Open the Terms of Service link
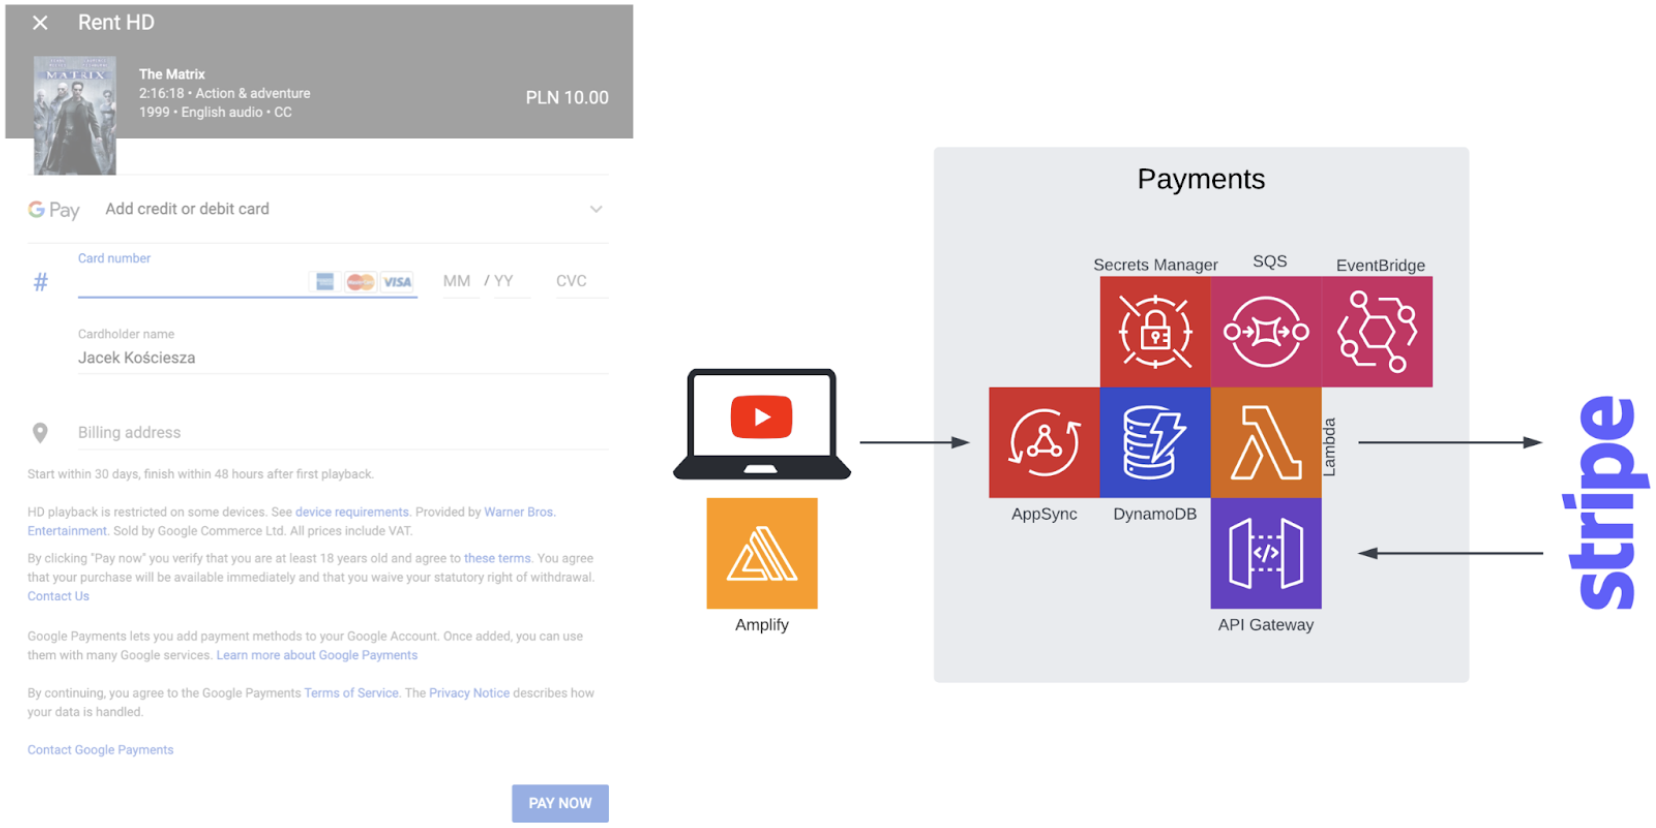This screenshot has width=1656, height=828. (x=351, y=693)
